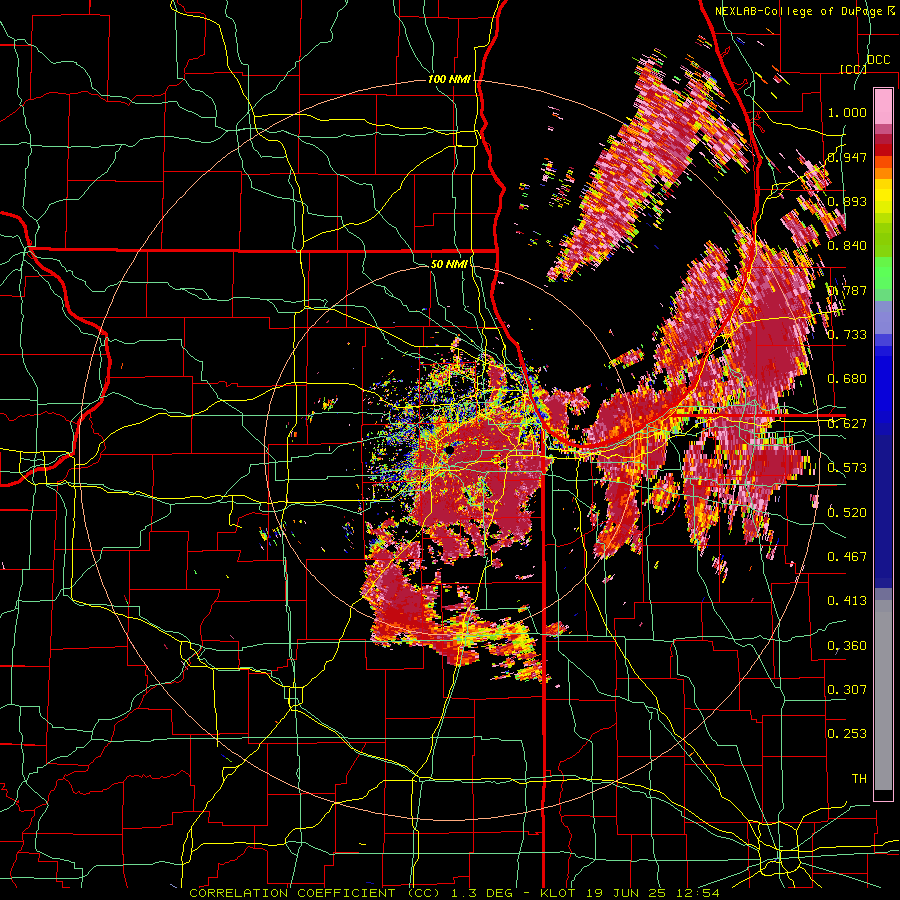The height and width of the screenshot is (900, 900).
Task: Click the Correlation Coefficient caption at bottom
Action: click(x=455, y=893)
